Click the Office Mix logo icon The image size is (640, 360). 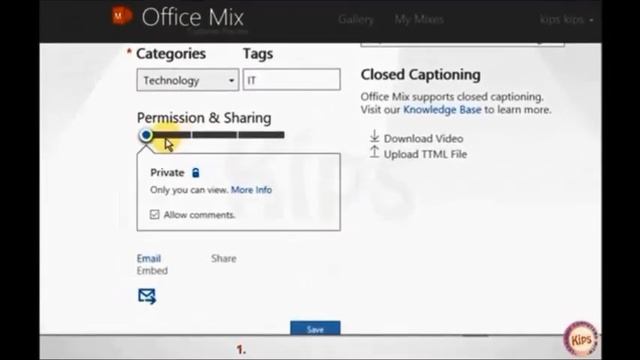coord(122,16)
